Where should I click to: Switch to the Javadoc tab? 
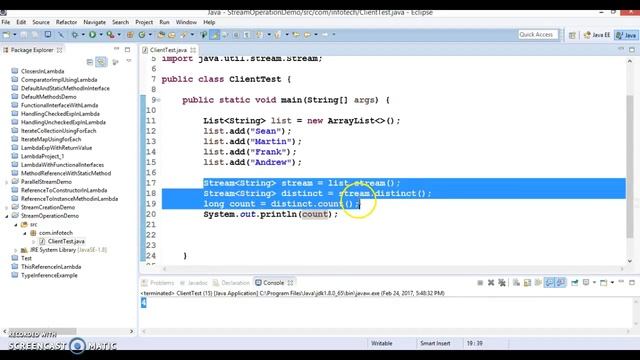(x=194, y=282)
